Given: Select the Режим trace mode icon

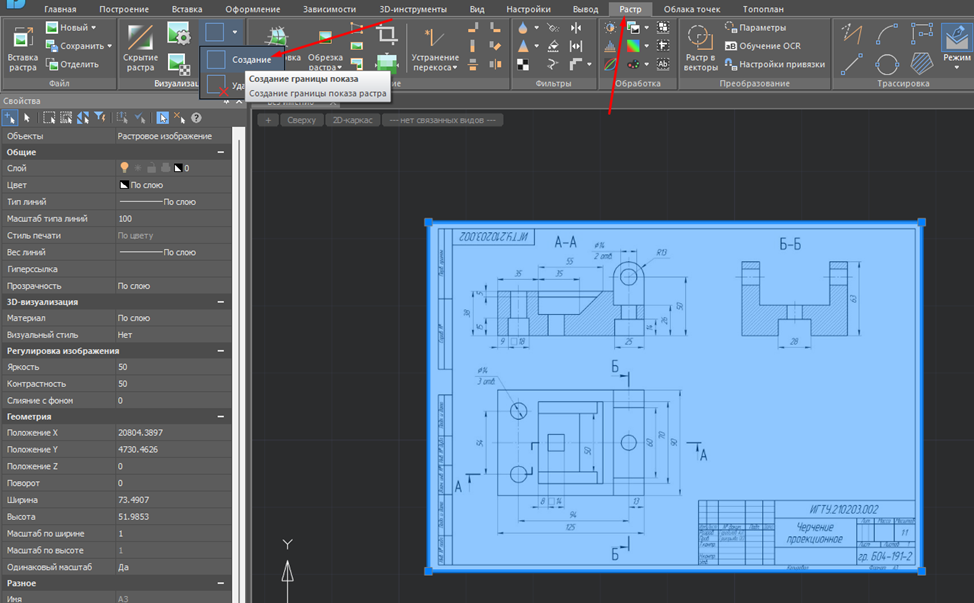Looking at the screenshot, I should [955, 40].
